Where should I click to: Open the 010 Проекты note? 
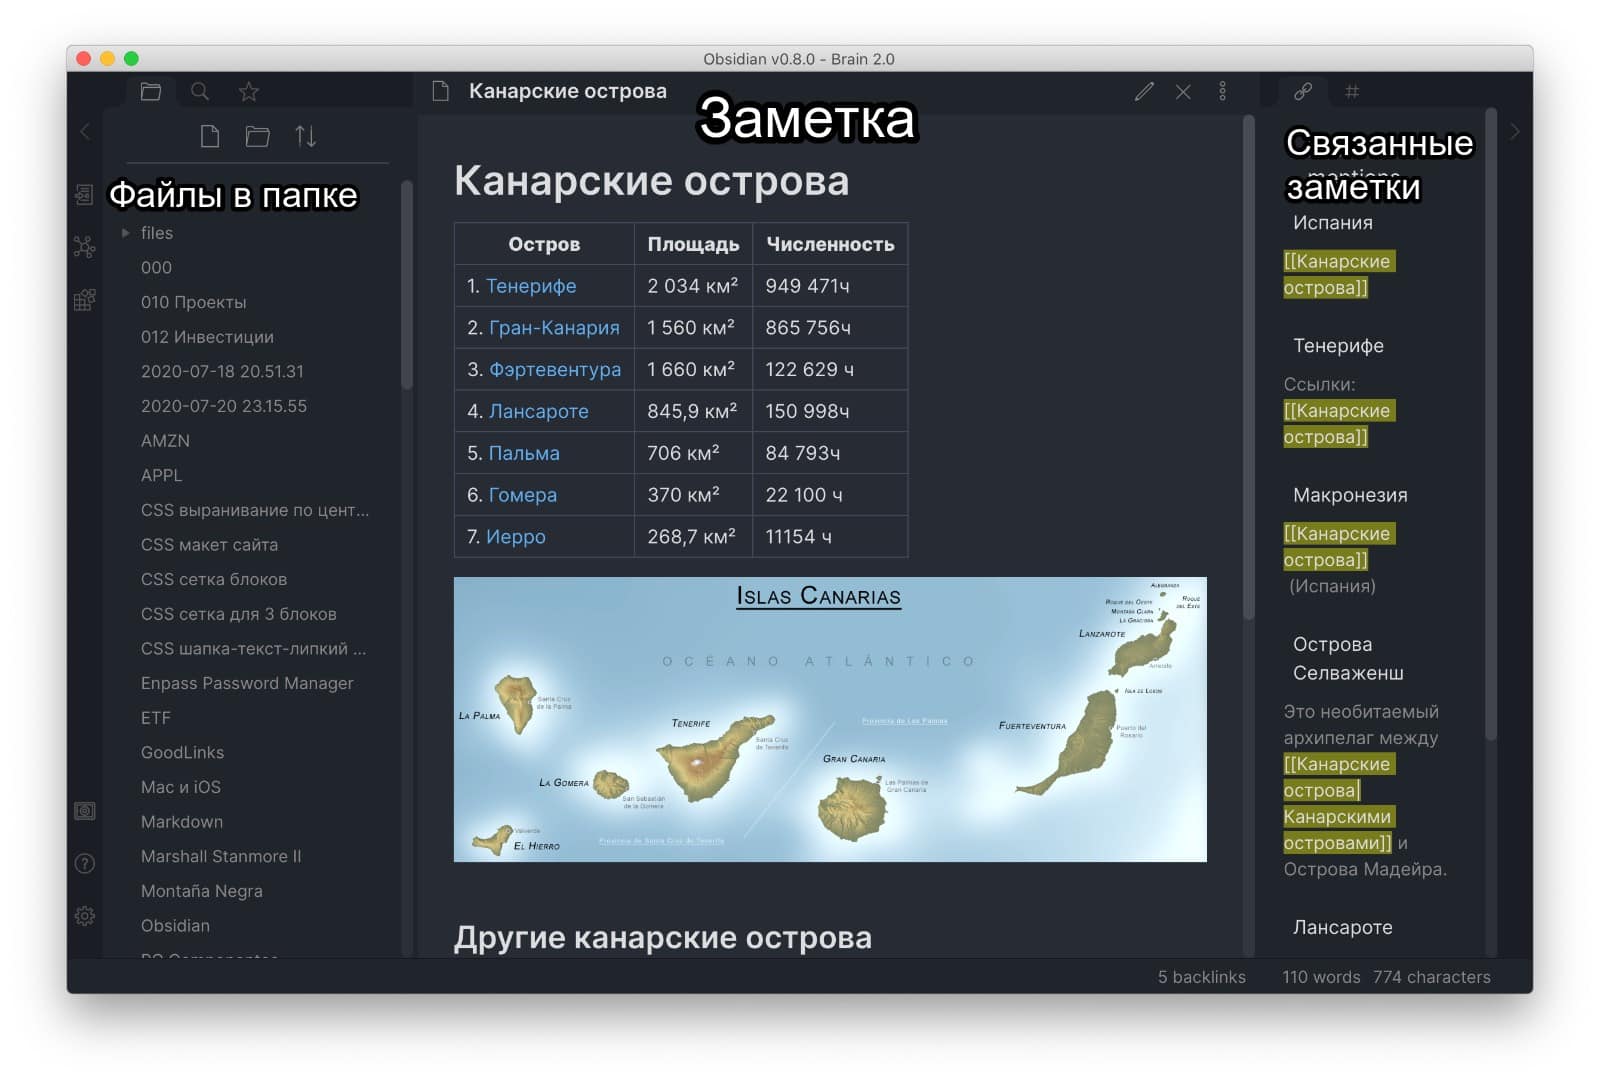pyautogui.click(x=193, y=302)
